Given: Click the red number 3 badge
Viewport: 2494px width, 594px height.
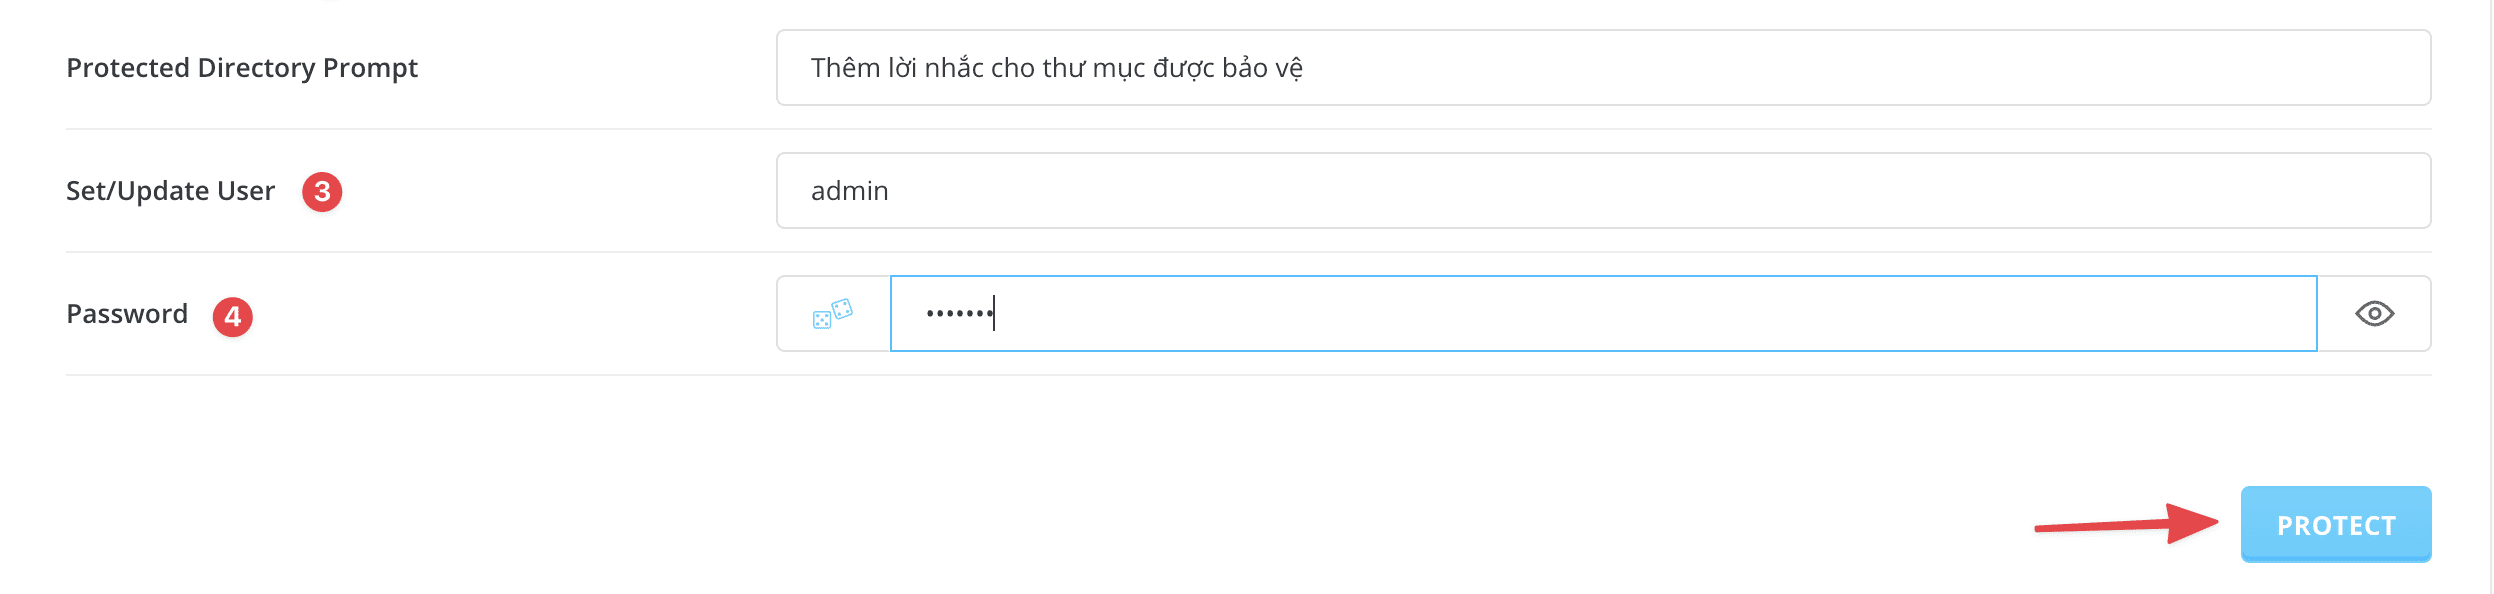Looking at the screenshot, I should (x=322, y=191).
